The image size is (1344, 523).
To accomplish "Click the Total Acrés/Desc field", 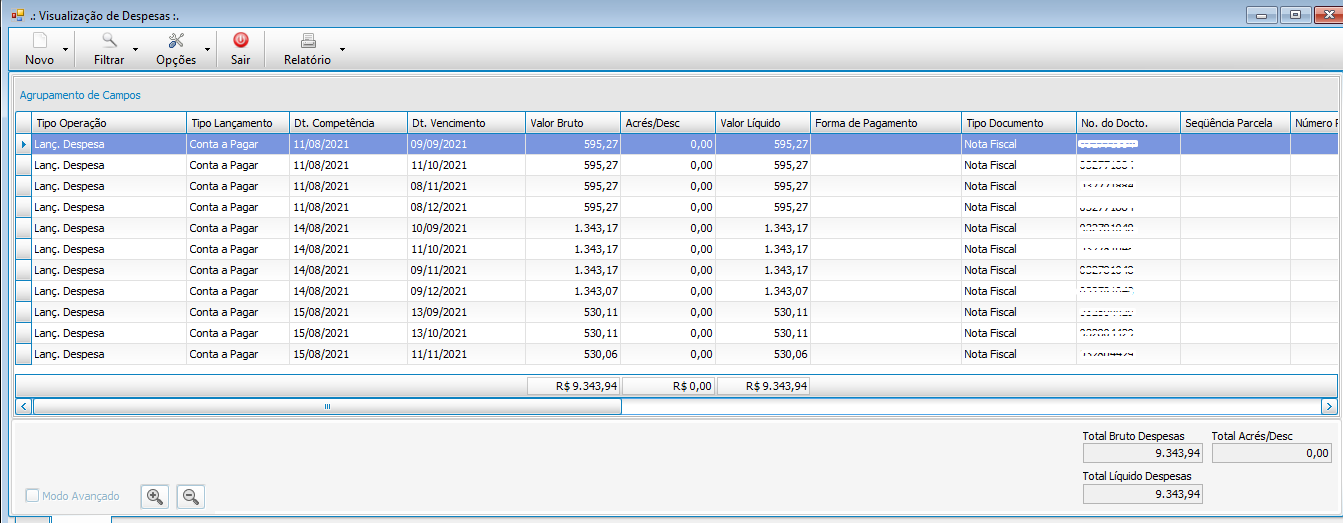I will (1271, 454).
